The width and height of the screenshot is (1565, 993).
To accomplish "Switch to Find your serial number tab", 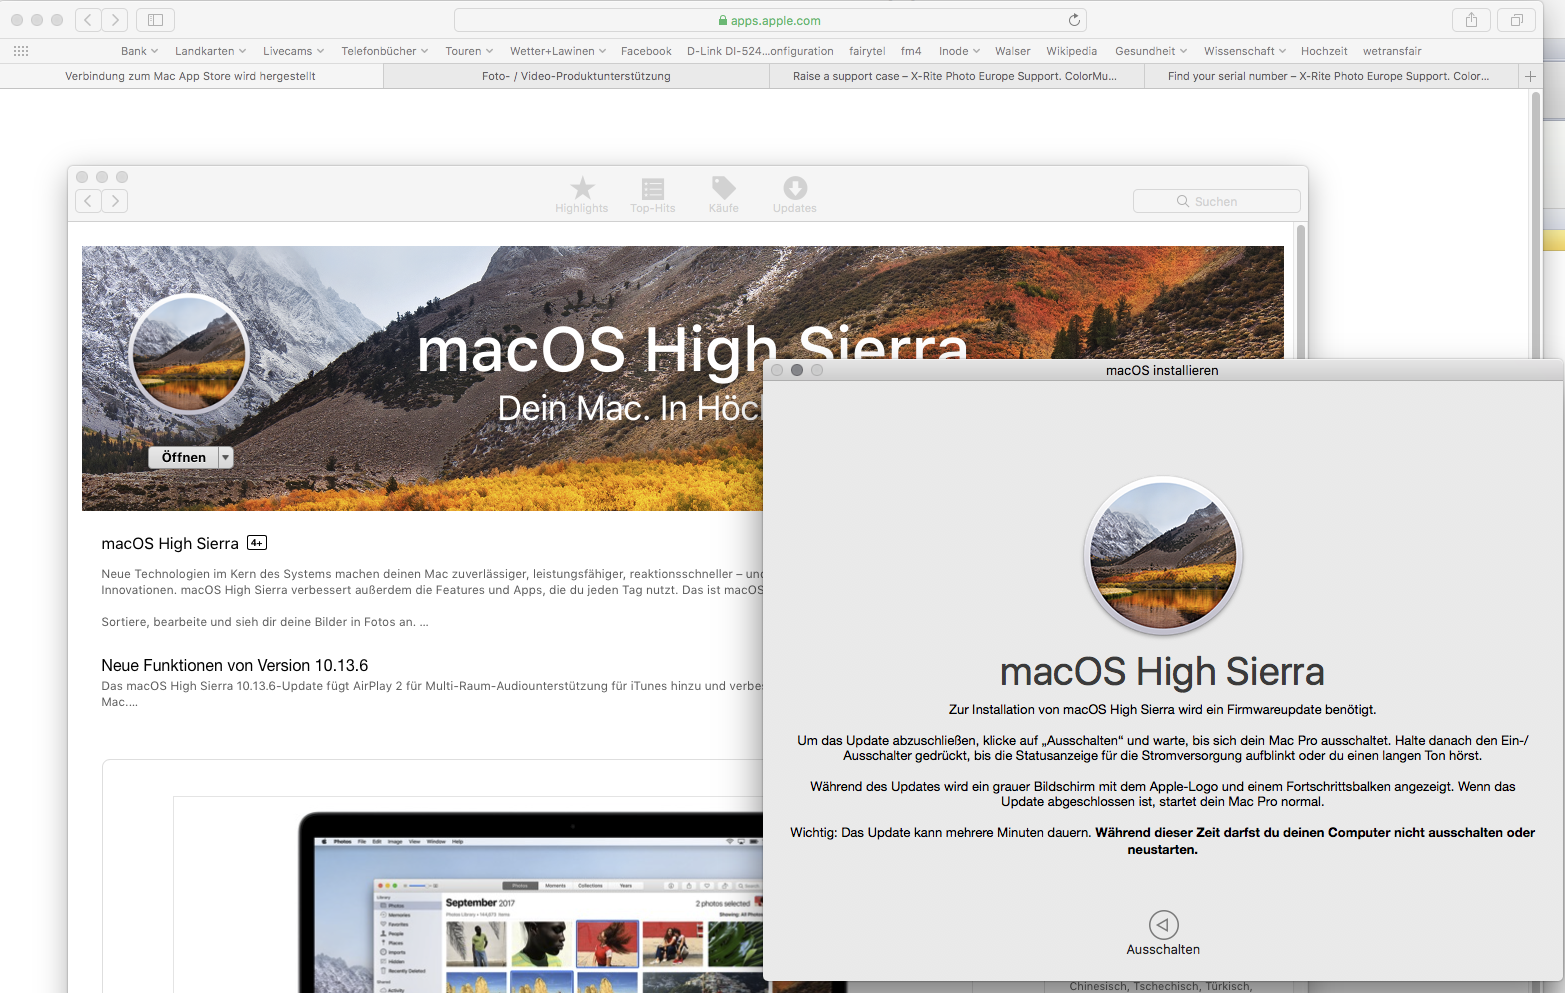I will 1328,76.
